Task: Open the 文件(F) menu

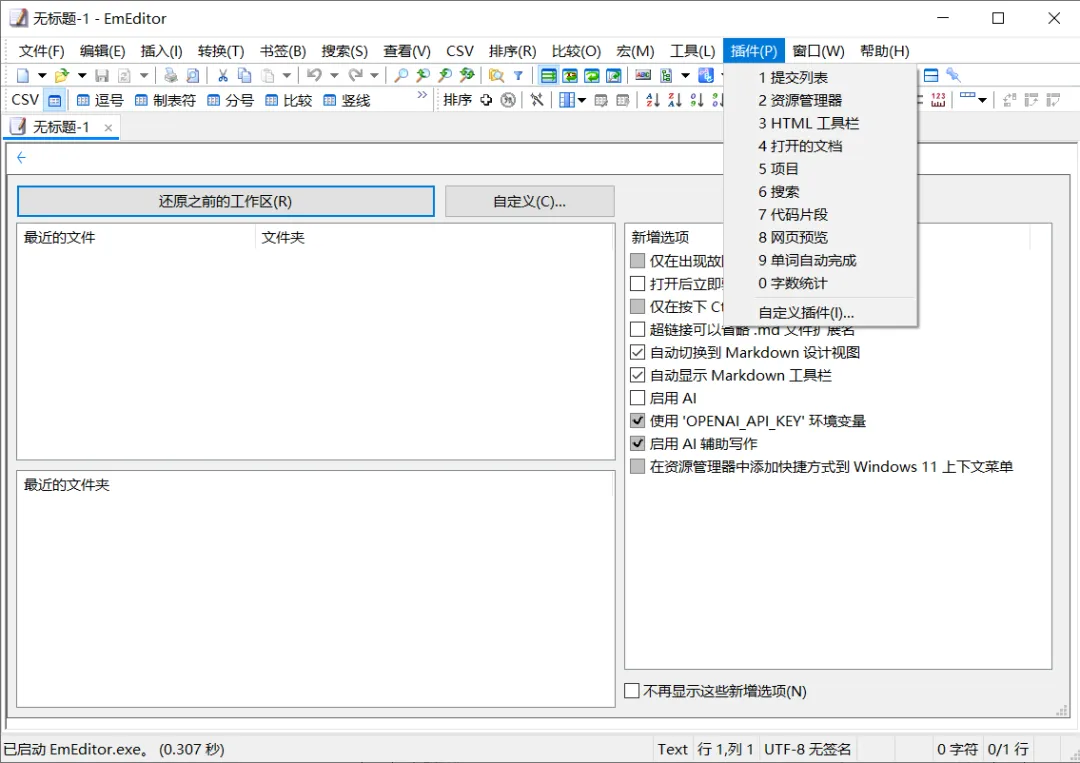Action: coord(41,51)
